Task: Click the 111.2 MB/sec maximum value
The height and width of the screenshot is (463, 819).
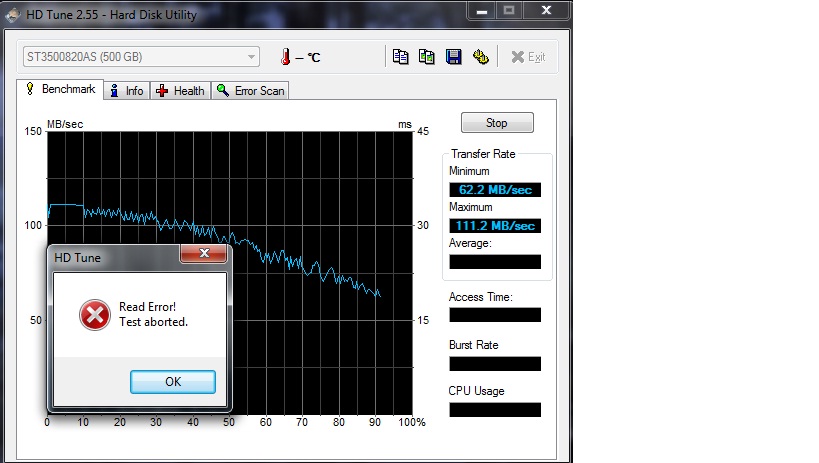Action: [495, 226]
